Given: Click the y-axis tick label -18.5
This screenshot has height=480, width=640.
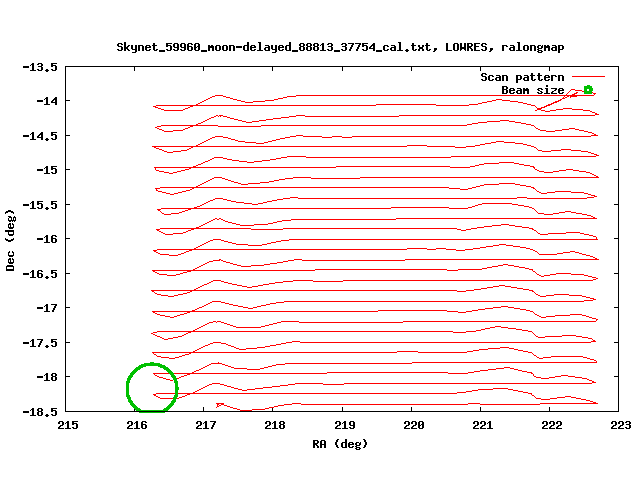Looking at the screenshot, I should click(40, 412).
